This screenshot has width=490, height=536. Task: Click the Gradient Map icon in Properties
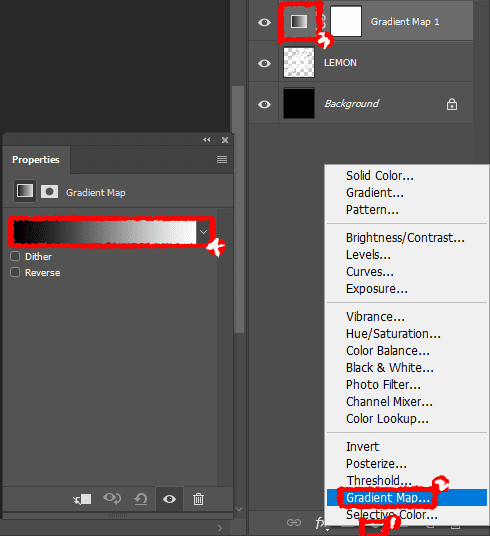[x=25, y=191]
